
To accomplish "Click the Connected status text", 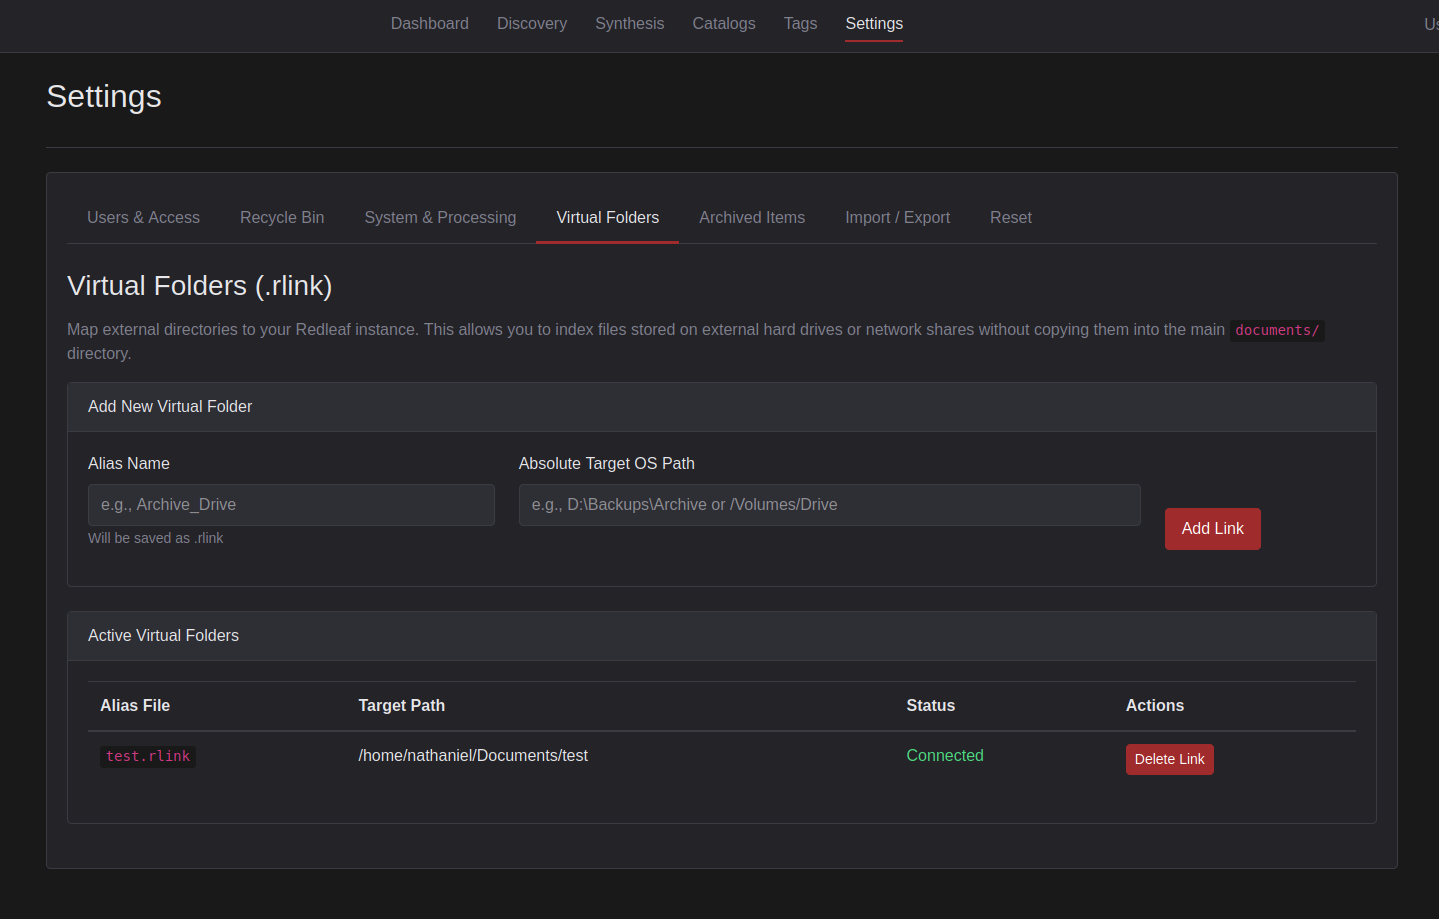I will pos(944,756).
